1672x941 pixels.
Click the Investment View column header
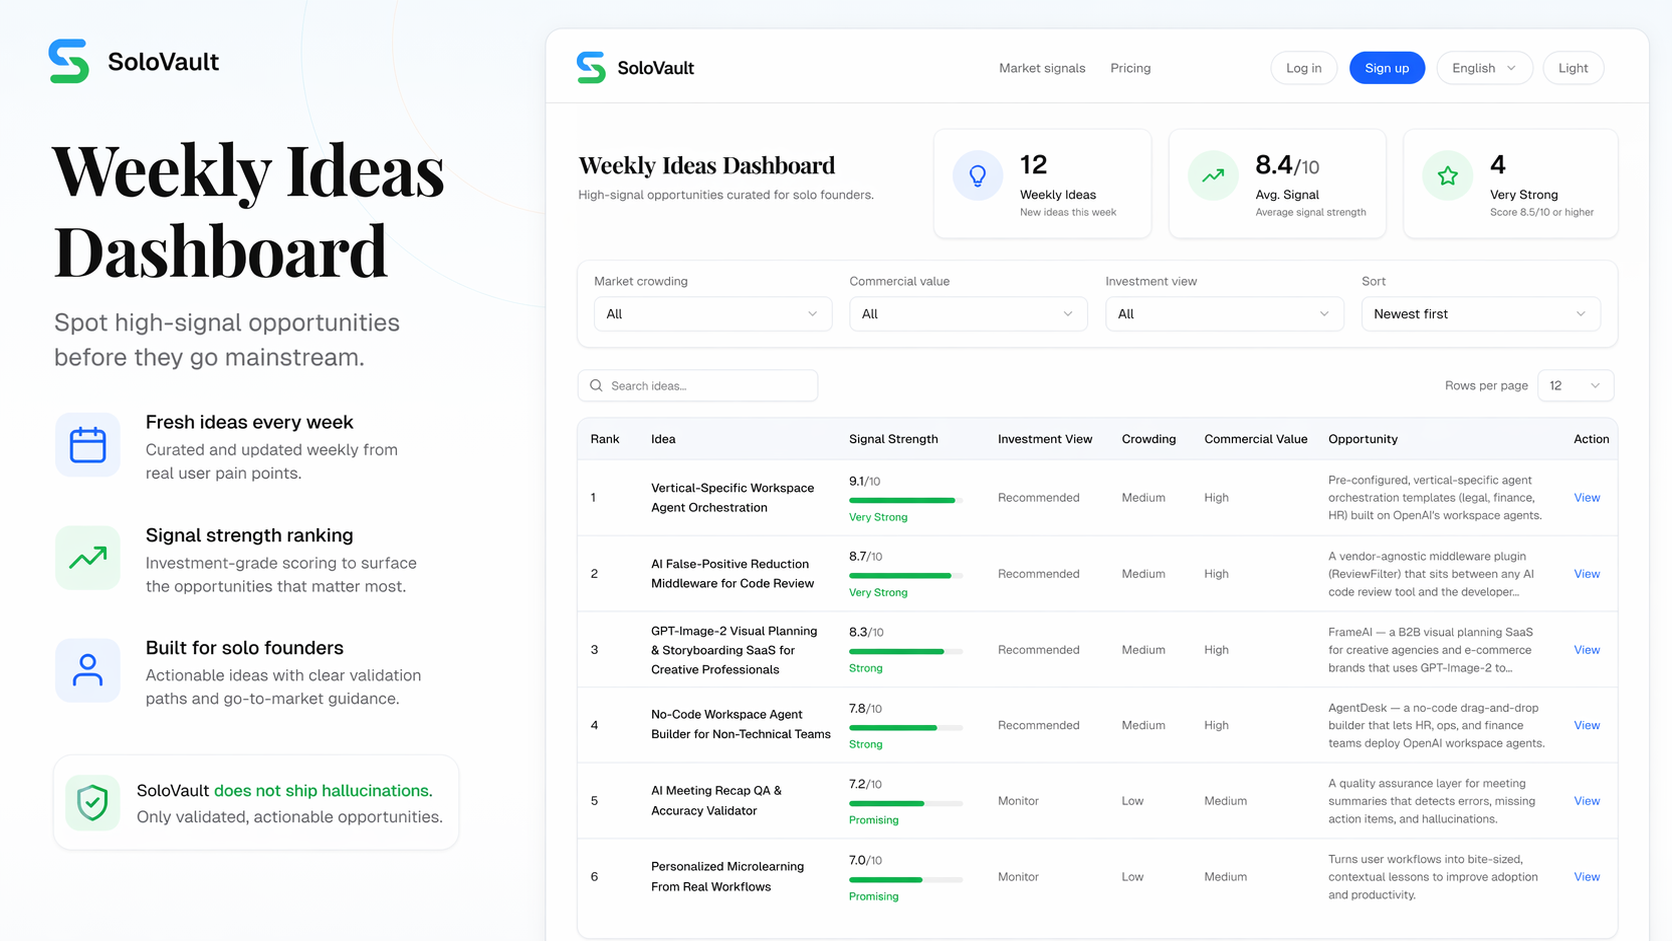pyautogui.click(x=1045, y=439)
